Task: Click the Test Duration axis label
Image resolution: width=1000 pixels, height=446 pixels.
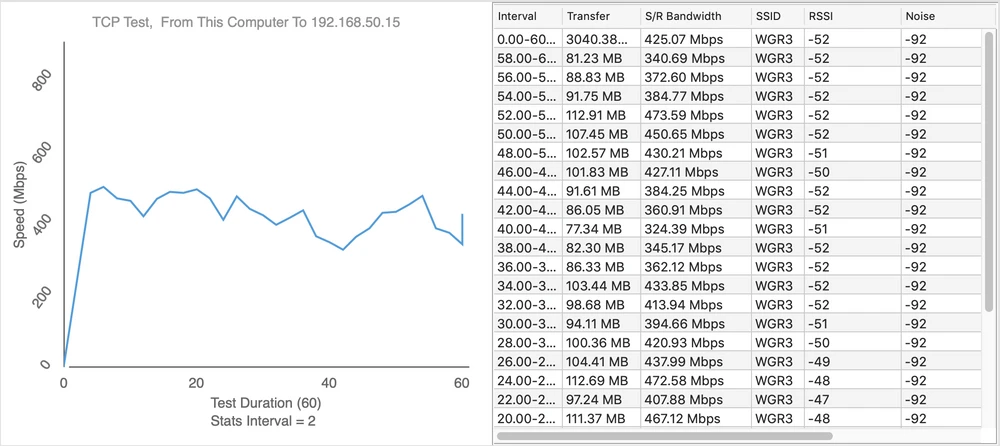Action: click(x=264, y=403)
